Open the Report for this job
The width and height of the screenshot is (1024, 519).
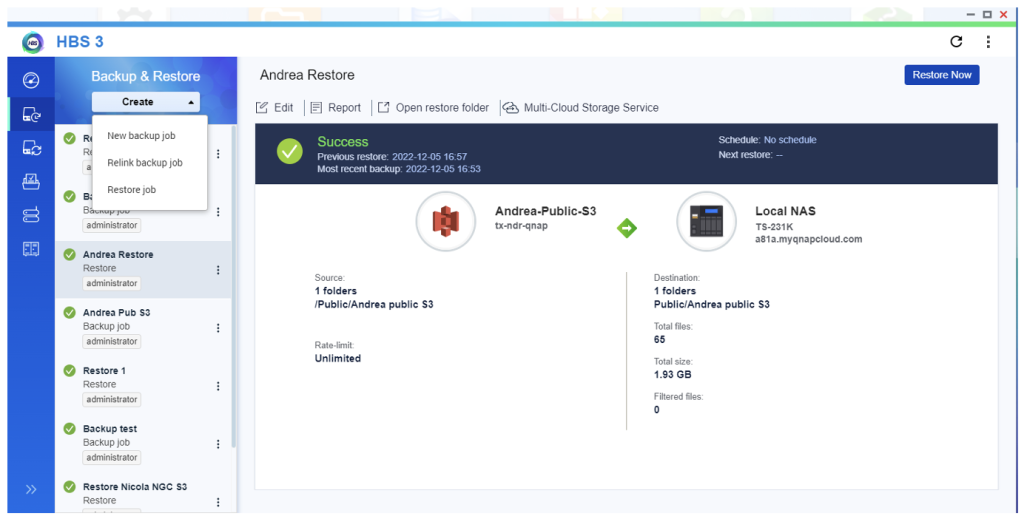click(x=336, y=108)
